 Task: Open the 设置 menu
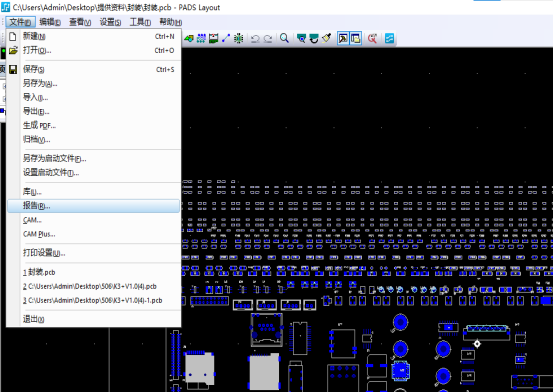pos(110,22)
